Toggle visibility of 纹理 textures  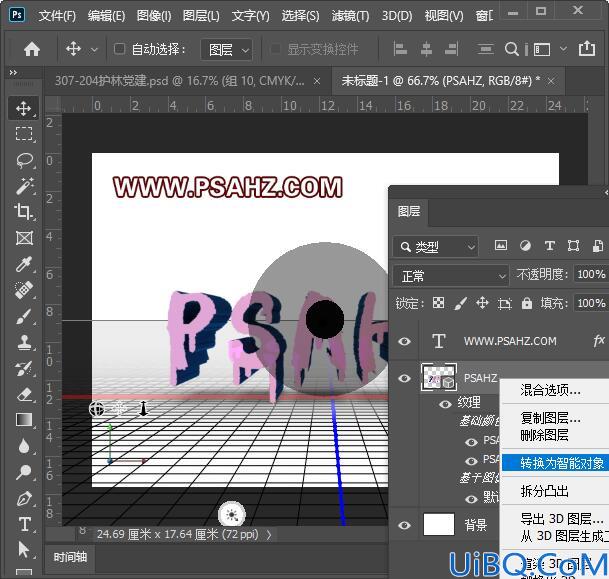coord(445,404)
